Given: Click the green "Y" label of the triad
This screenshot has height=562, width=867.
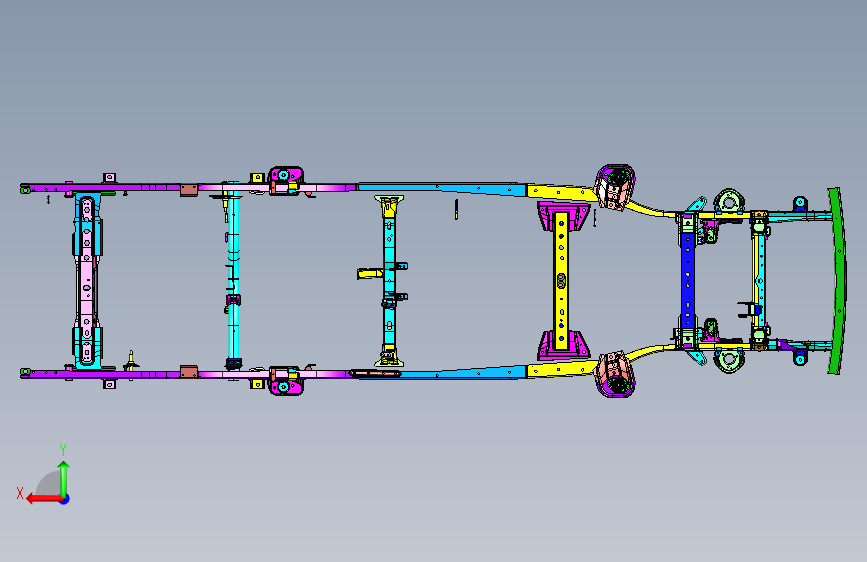Looking at the screenshot, I should pos(63,449).
